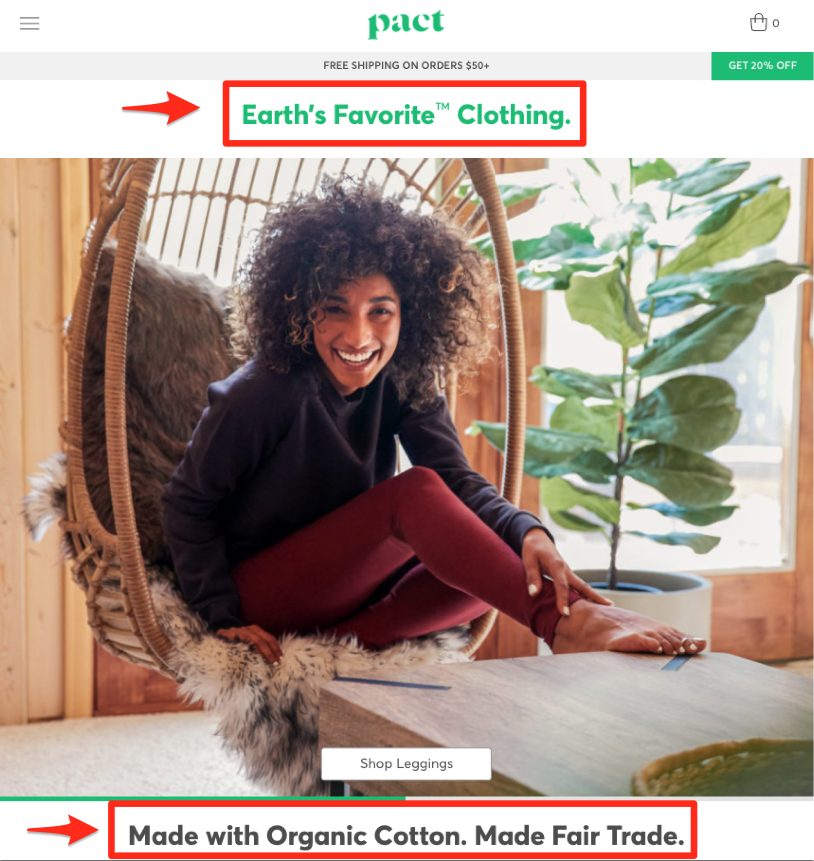Click the GET 20% OFF button
Screen dimensions: 814x861
[x=762, y=65]
